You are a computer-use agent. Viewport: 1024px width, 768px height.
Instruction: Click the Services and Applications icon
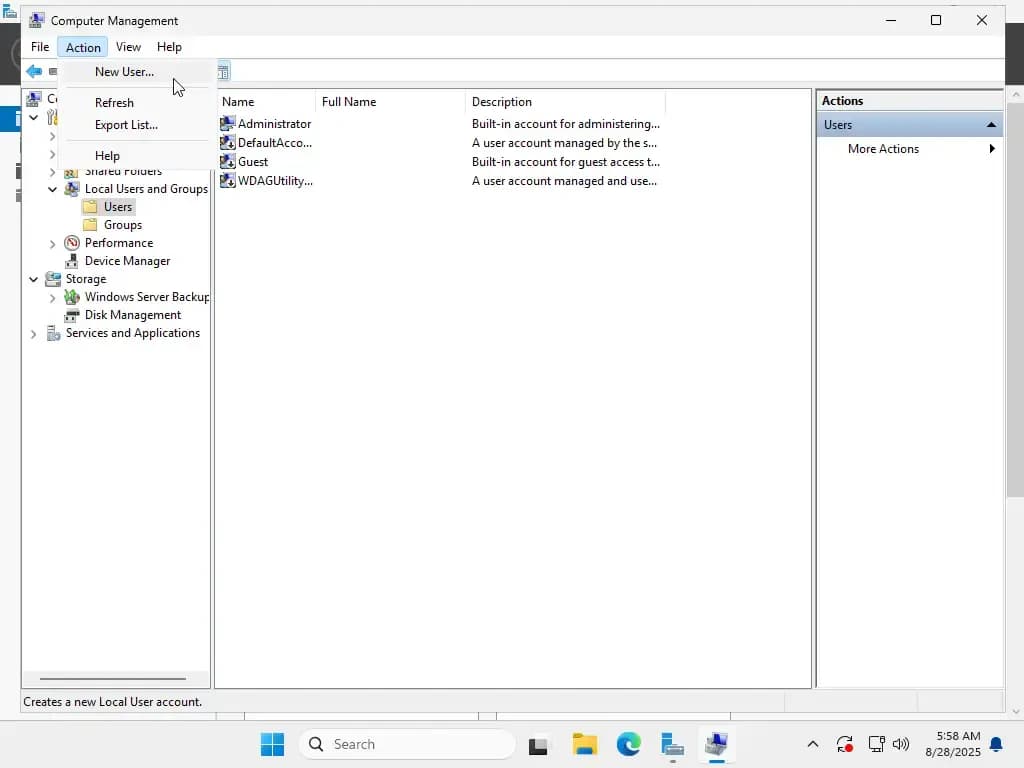pos(53,333)
